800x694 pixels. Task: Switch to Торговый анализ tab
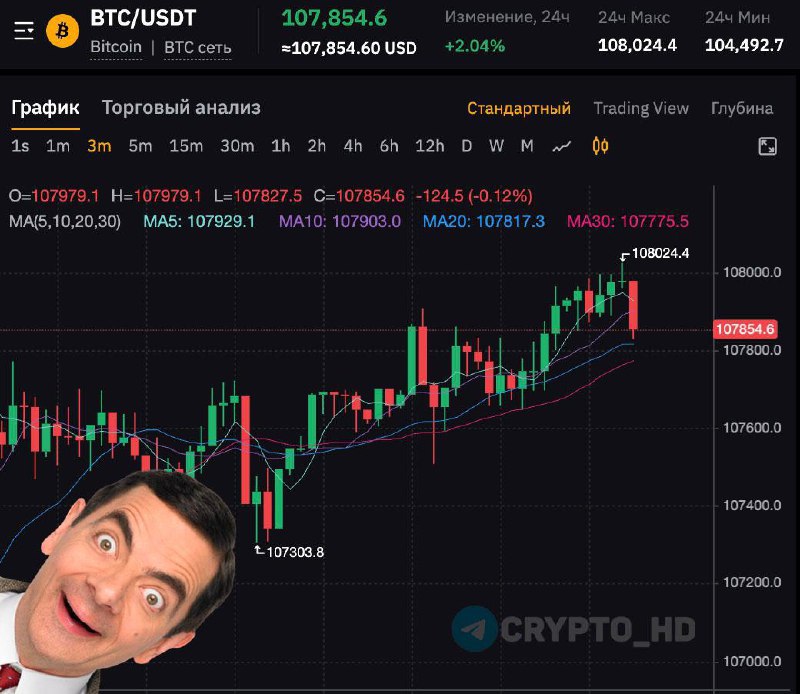(x=181, y=108)
